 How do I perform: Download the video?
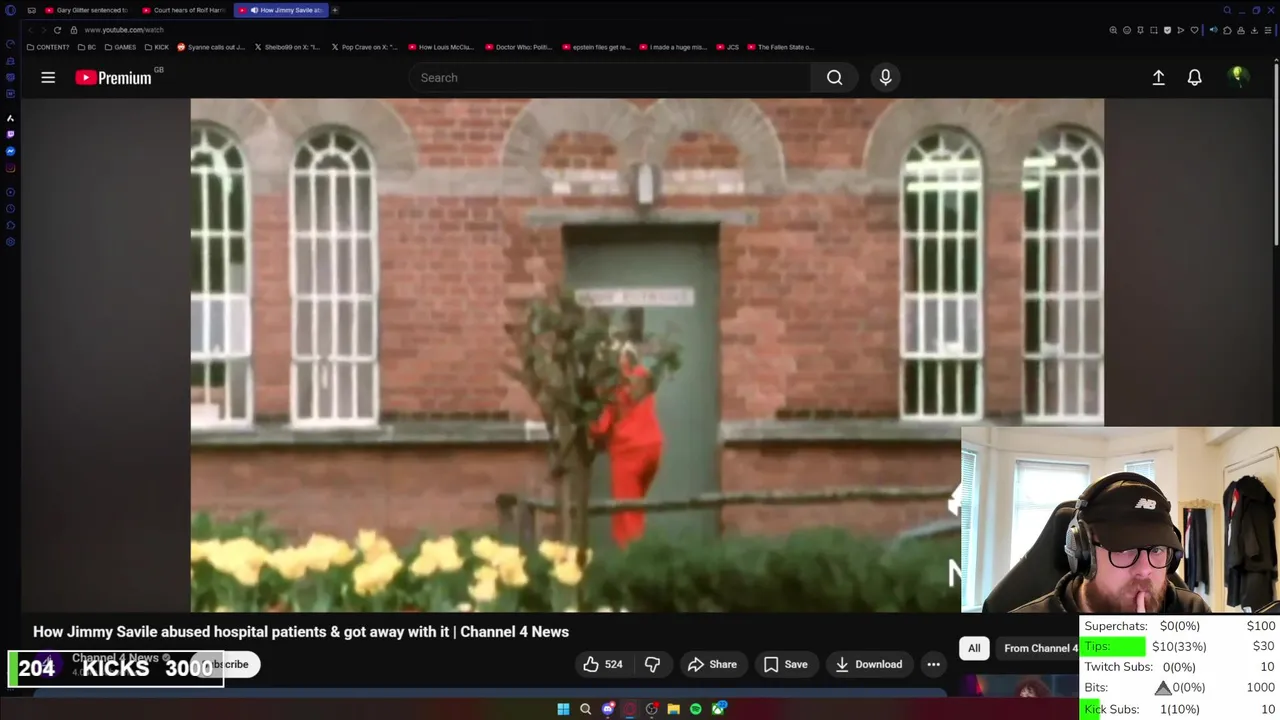(868, 664)
